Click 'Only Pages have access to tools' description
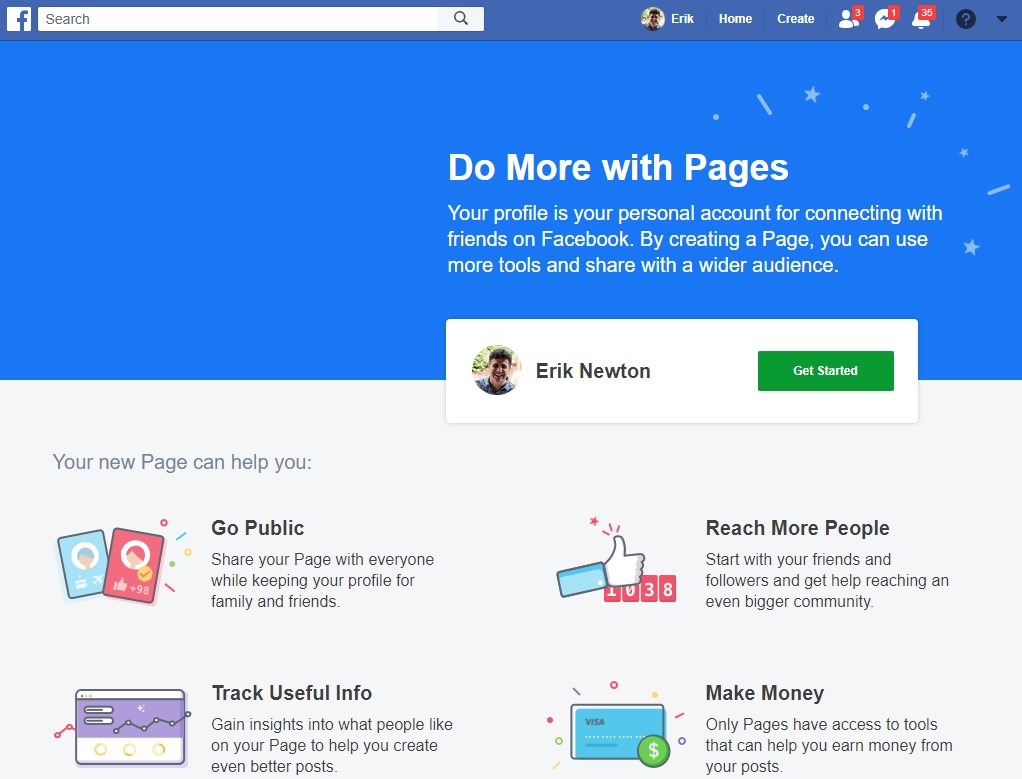This screenshot has width=1022, height=779. tap(828, 745)
